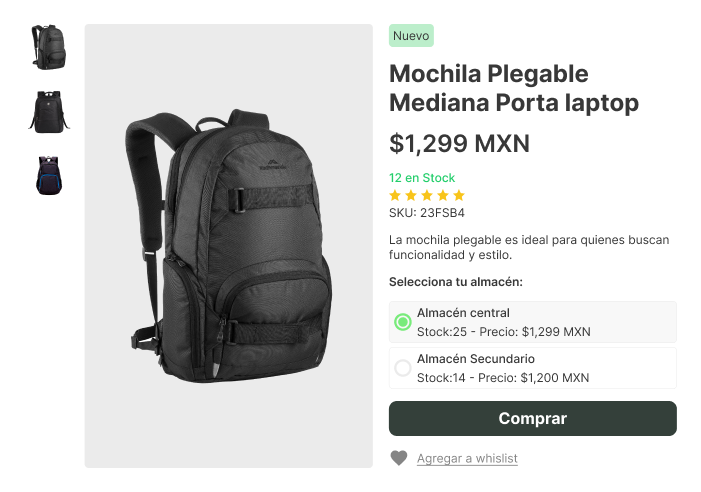Select Almacén Secundario radio button
This screenshot has height=492, width=701.
pos(403,368)
